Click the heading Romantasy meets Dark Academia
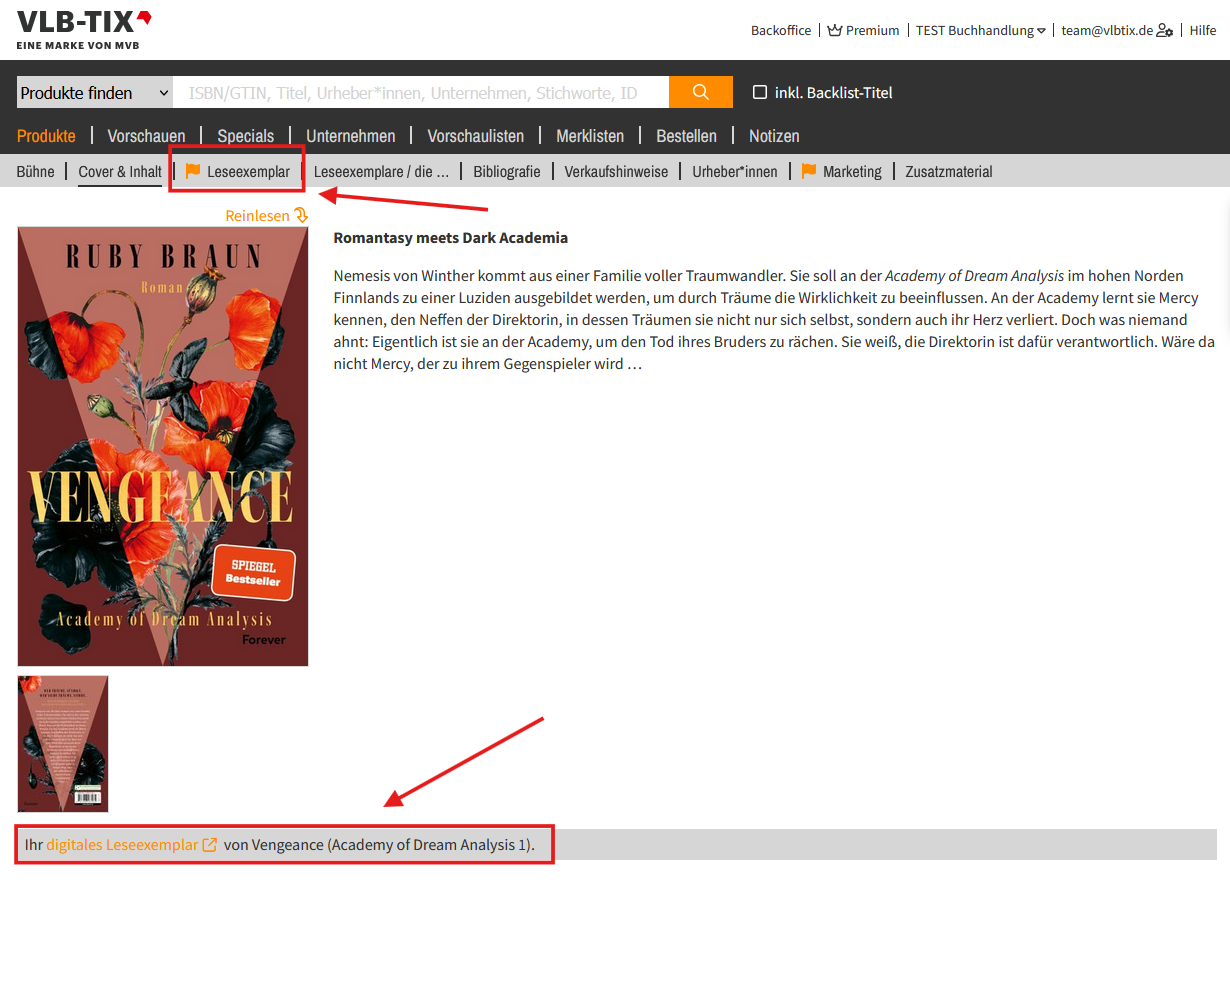 pos(451,238)
